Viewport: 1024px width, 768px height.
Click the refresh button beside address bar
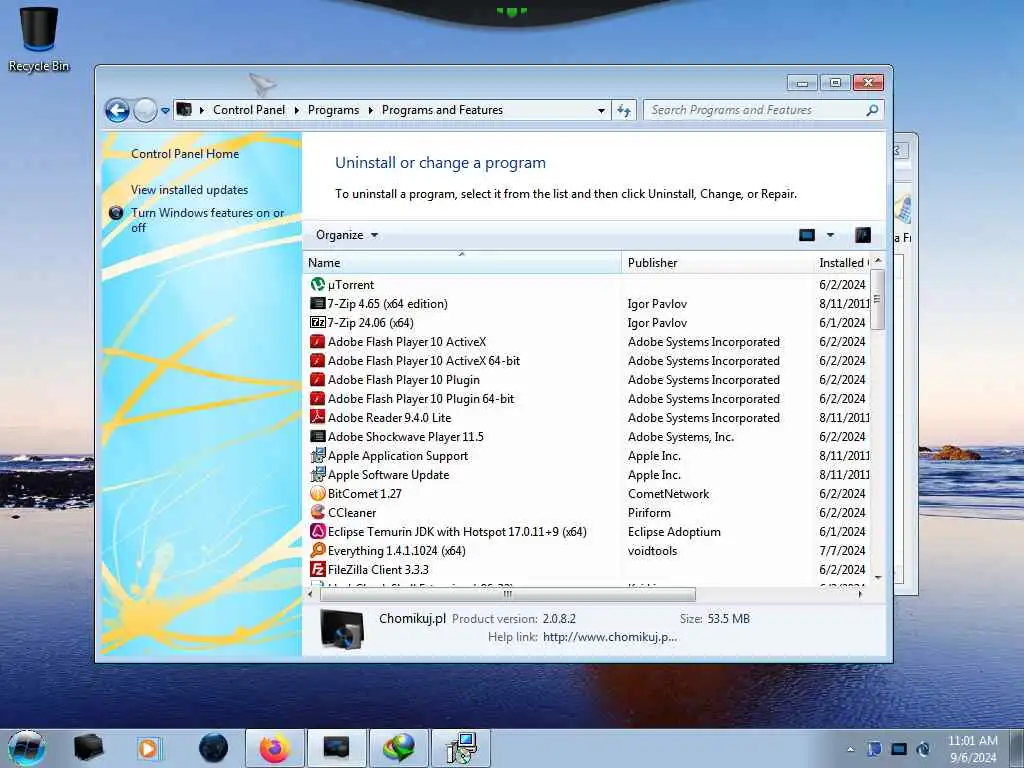624,110
